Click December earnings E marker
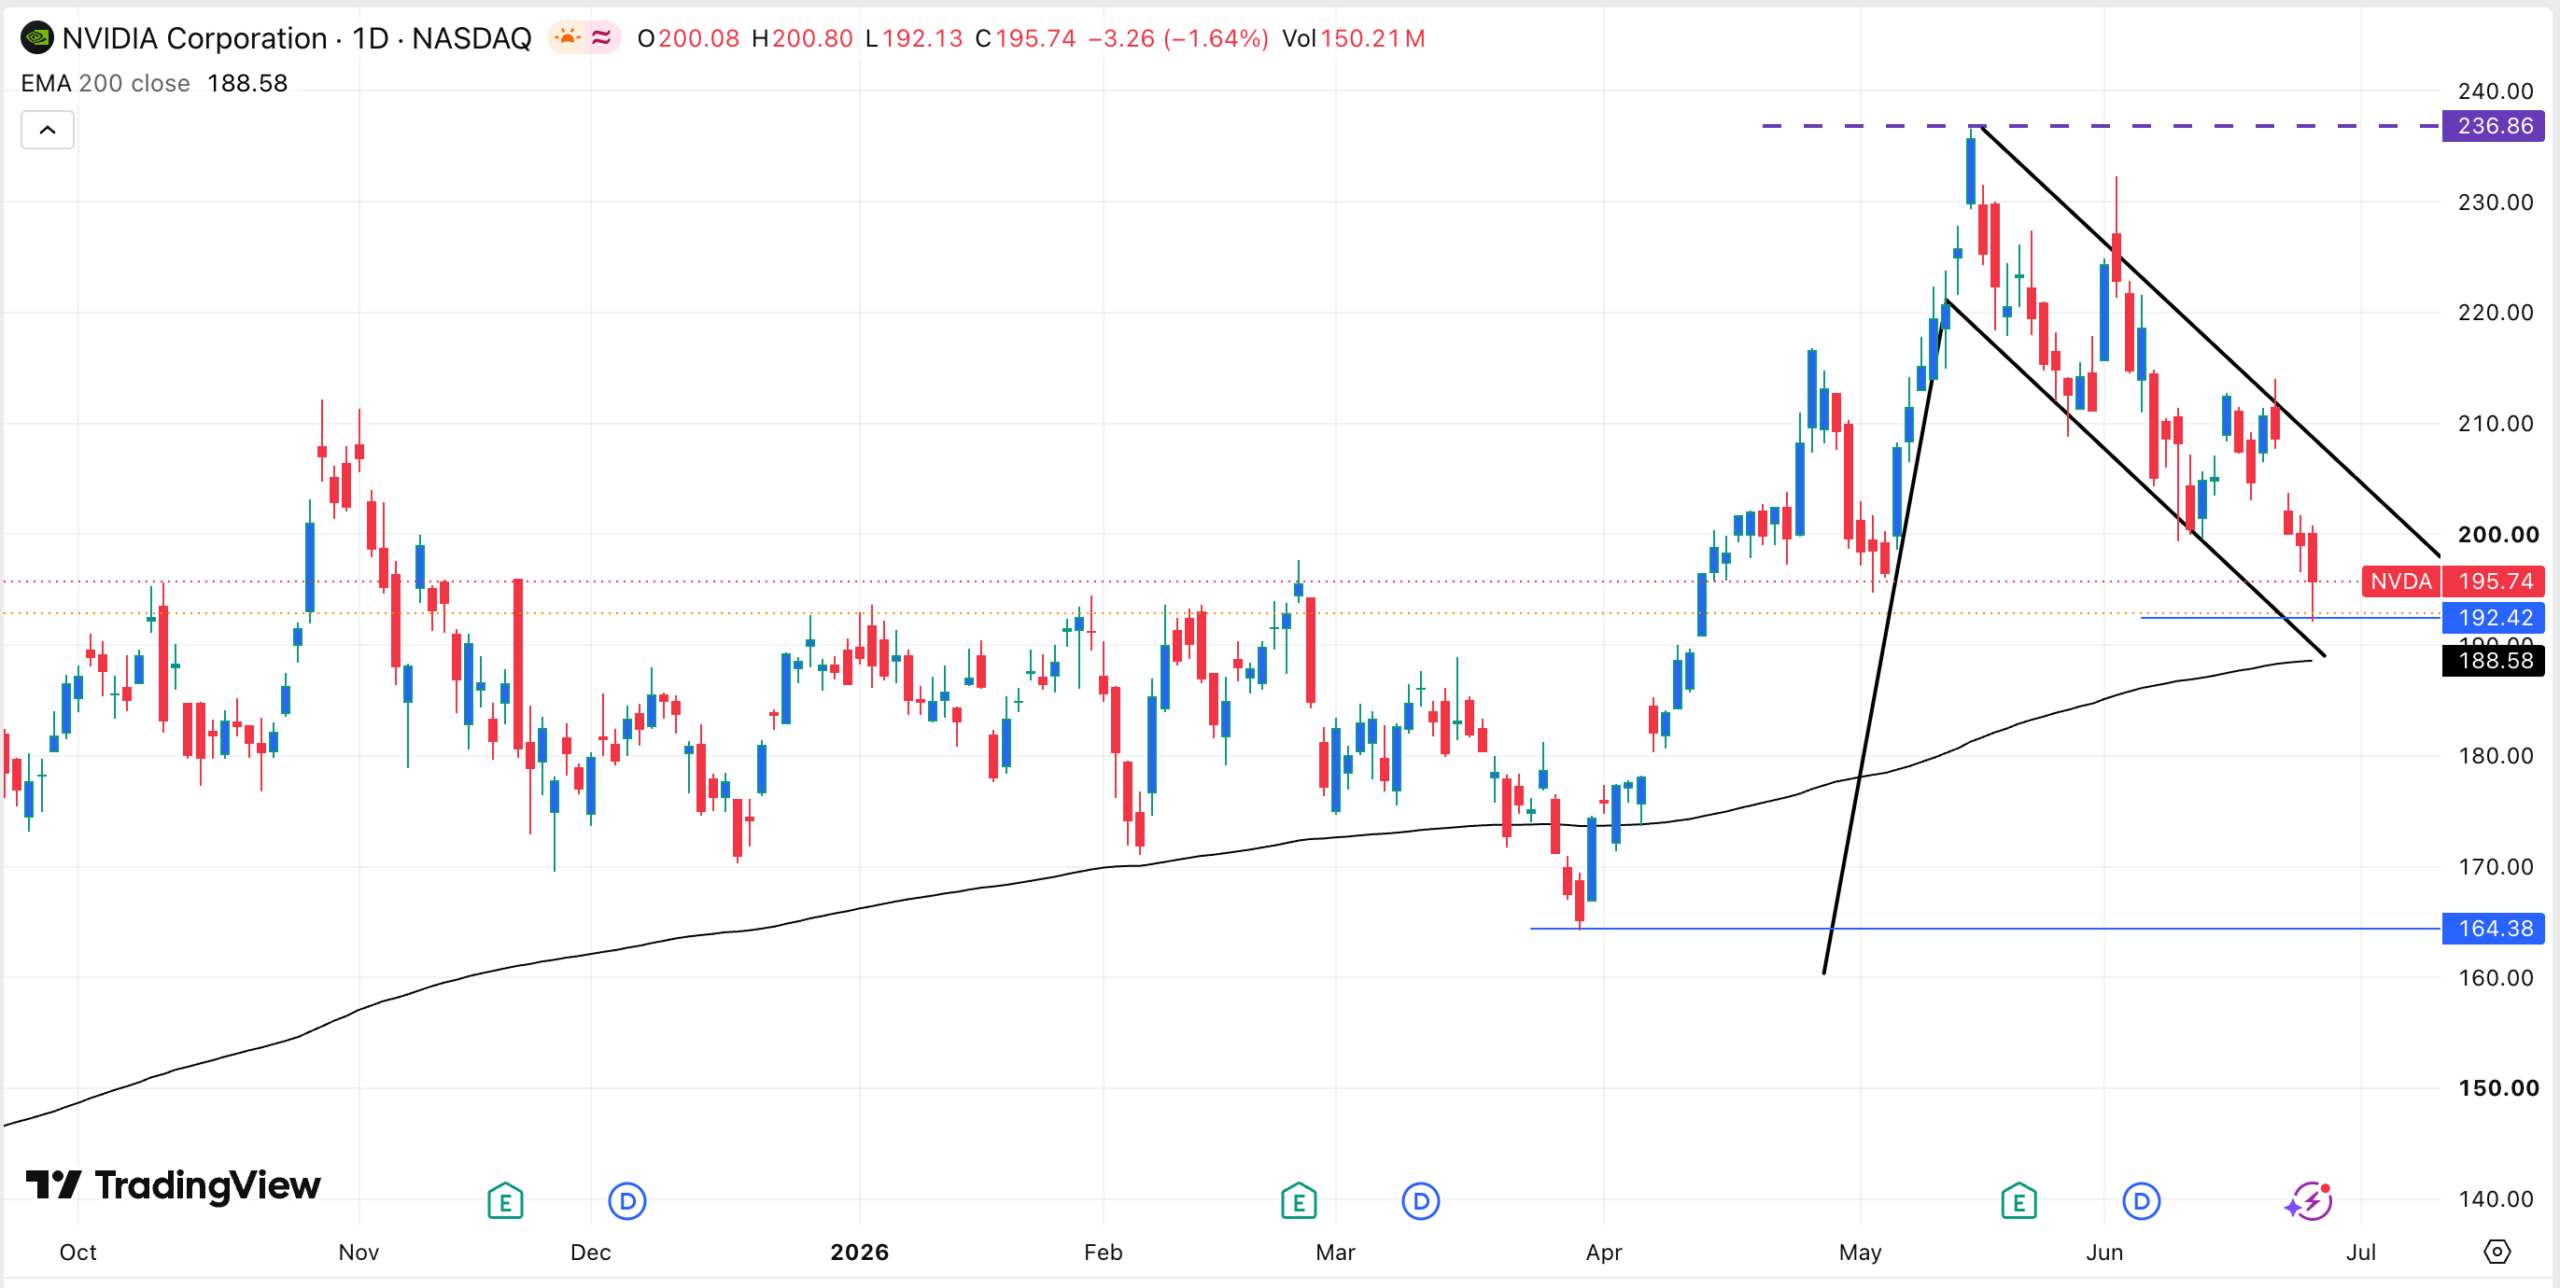 [x=505, y=1201]
